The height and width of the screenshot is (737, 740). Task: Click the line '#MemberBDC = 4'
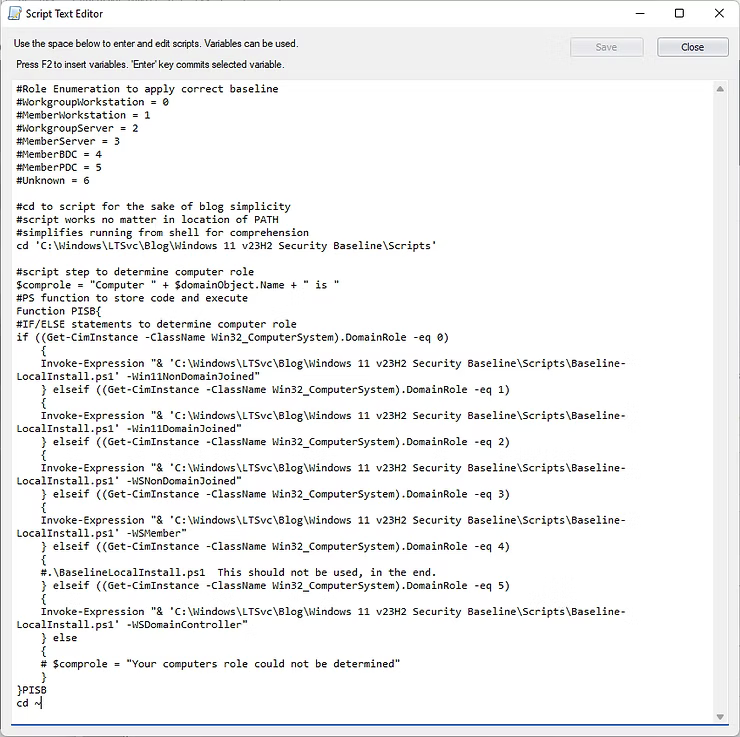point(59,154)
